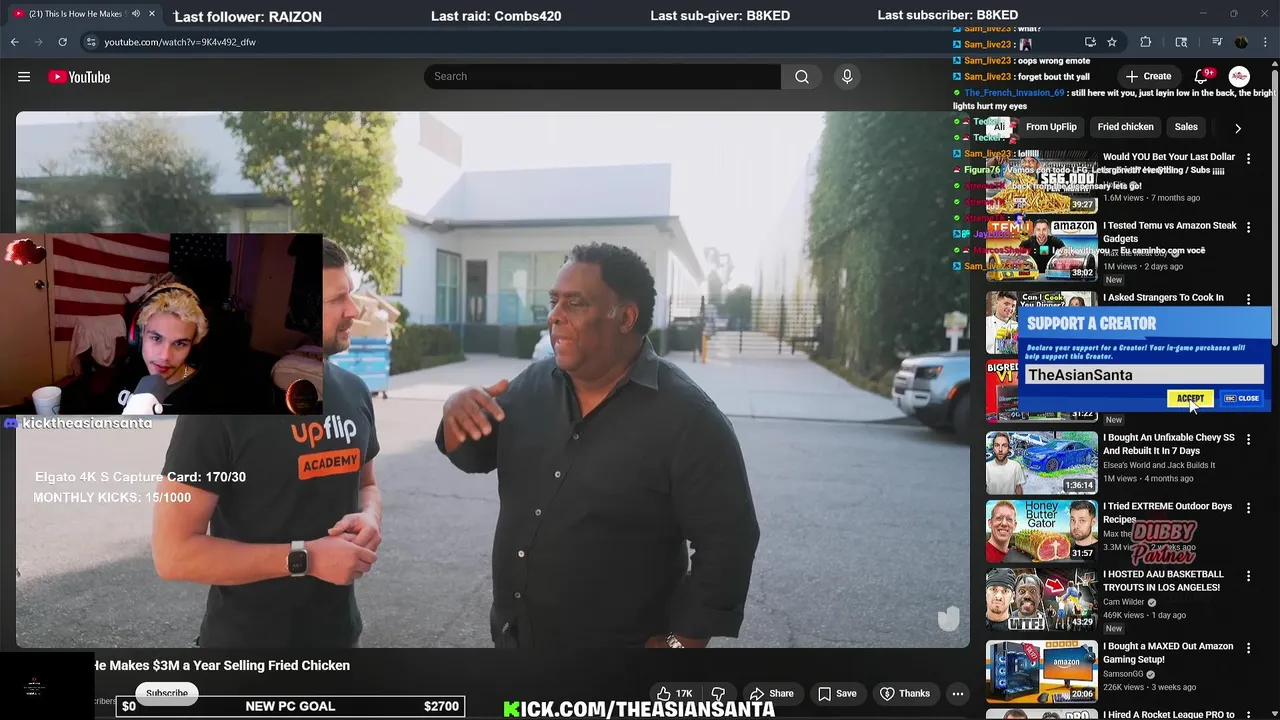Open AAU Basketball tryouts video thumbnail
1280x720 pixels.
pyautogui.click(x=1041, y=600)
